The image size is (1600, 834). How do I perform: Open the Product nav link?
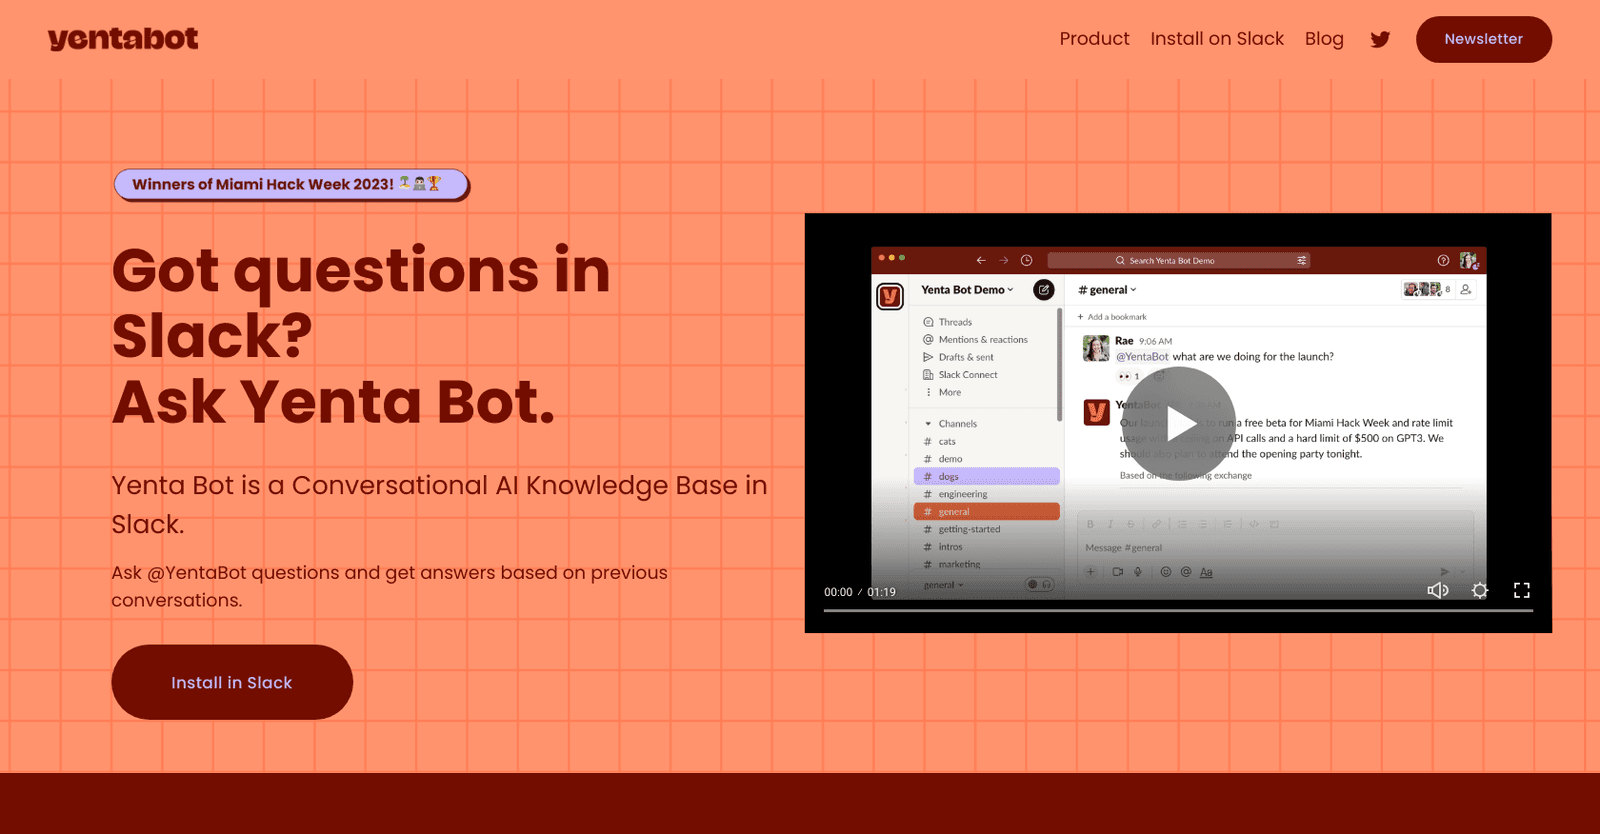click(1094, 39)
